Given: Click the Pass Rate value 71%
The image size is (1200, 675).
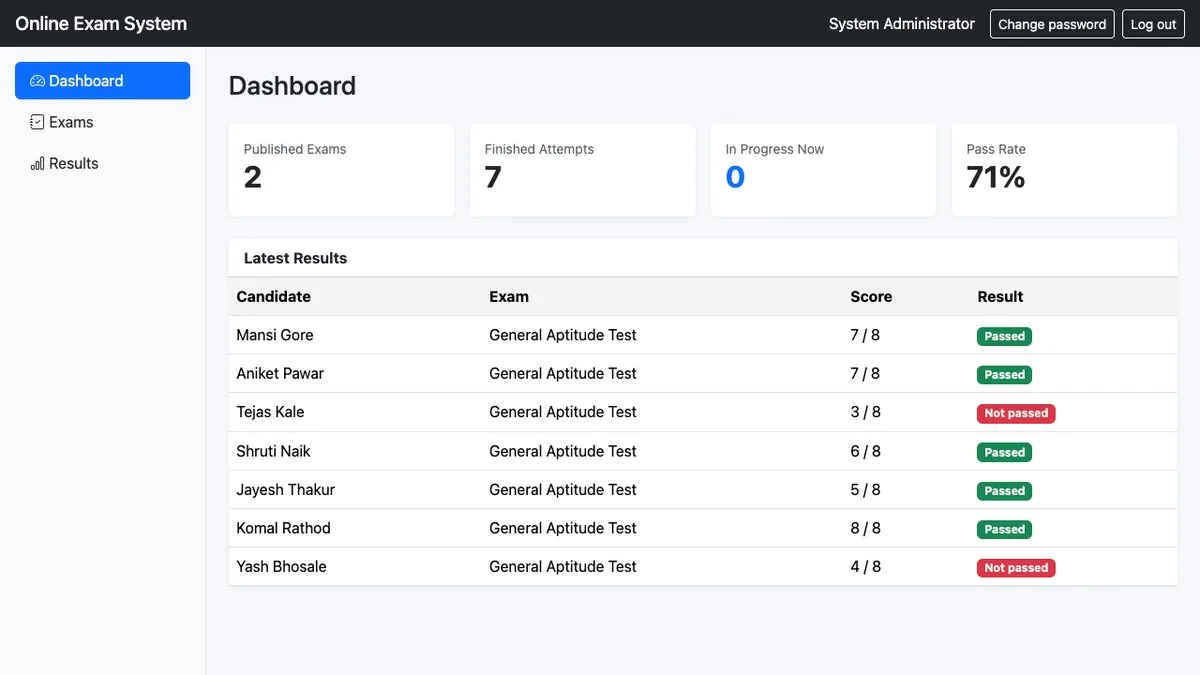Looking at the screenshot, I should pos(996,177).
